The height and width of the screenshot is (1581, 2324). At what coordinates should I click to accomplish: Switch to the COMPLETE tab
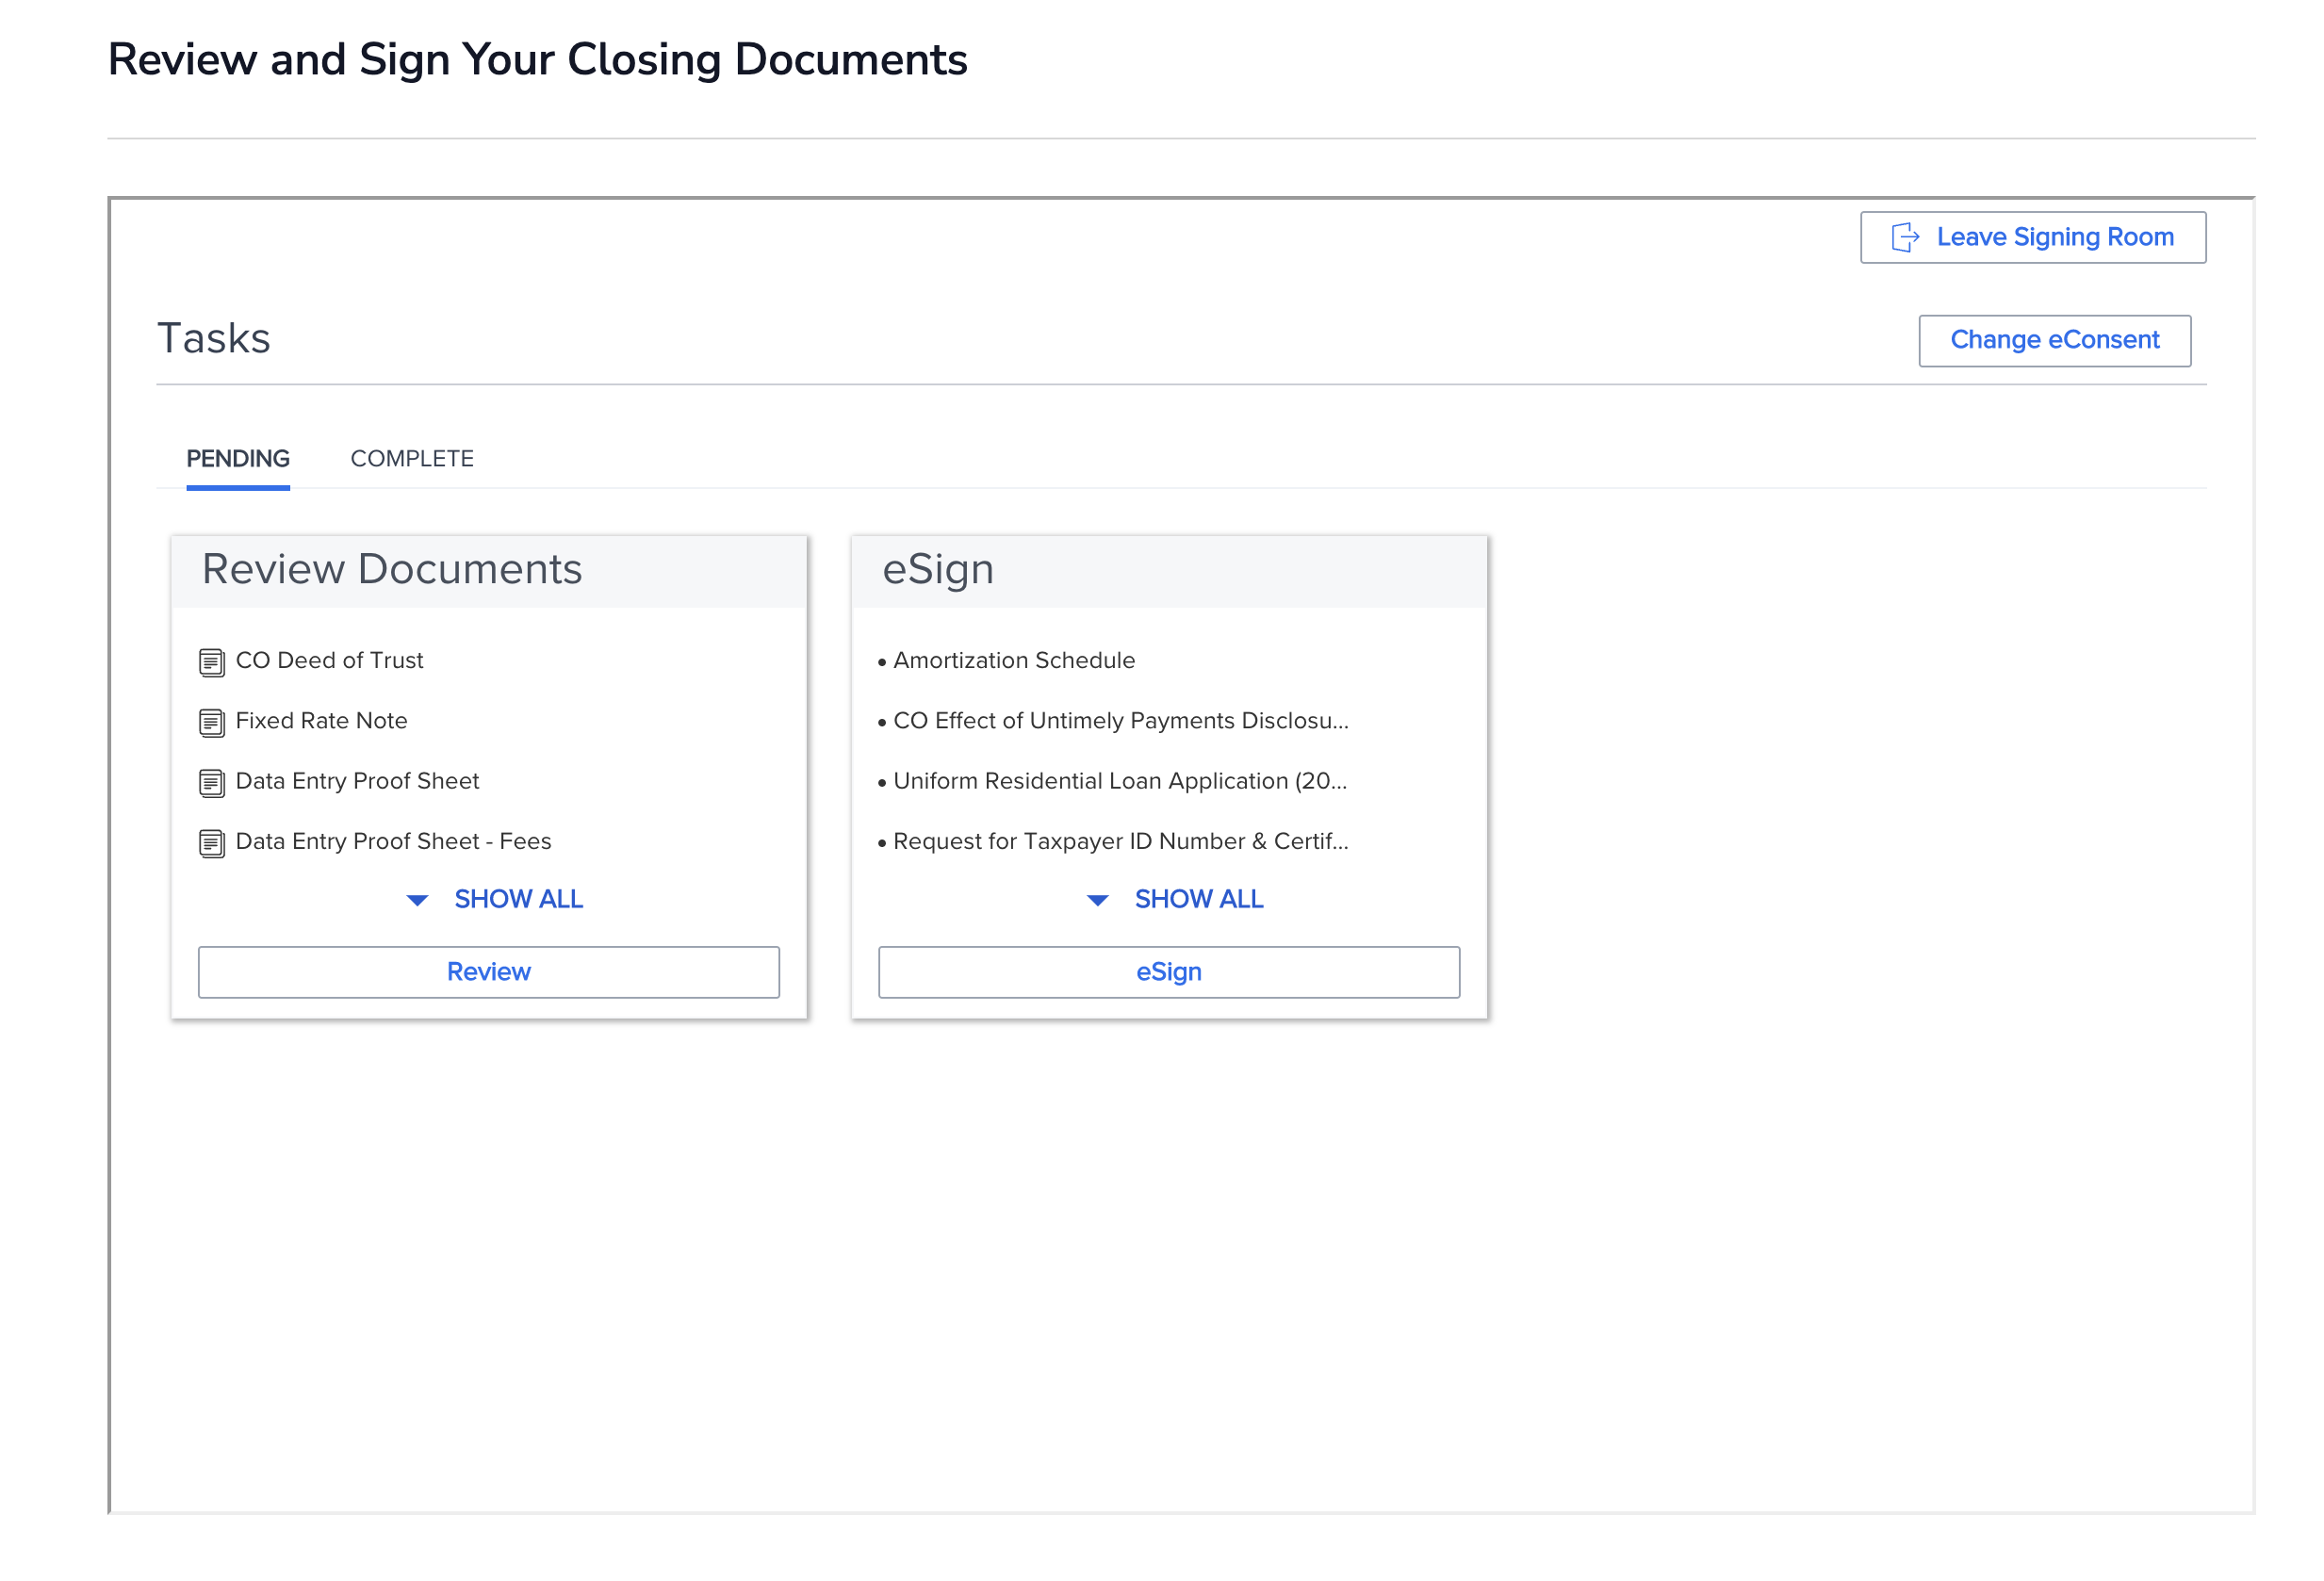click(x=412, y=458)
